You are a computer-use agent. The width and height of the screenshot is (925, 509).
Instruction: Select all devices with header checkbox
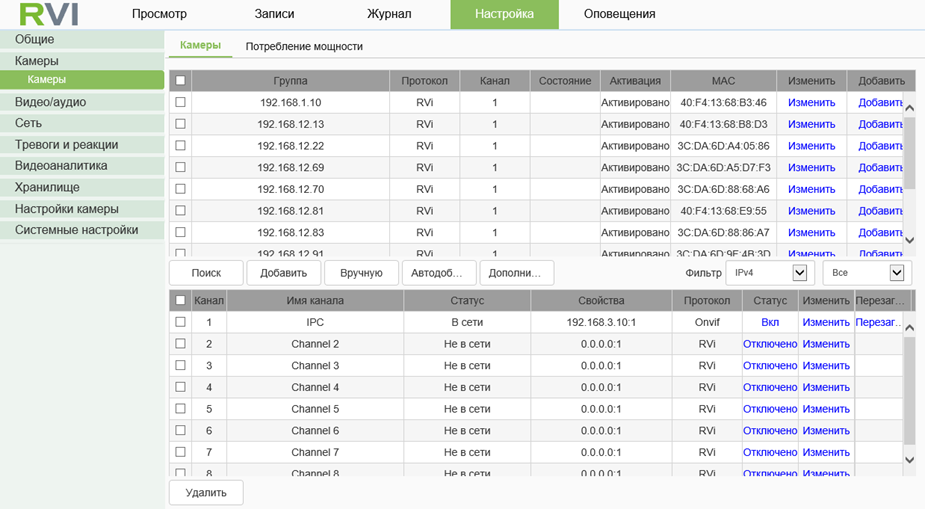180,80
